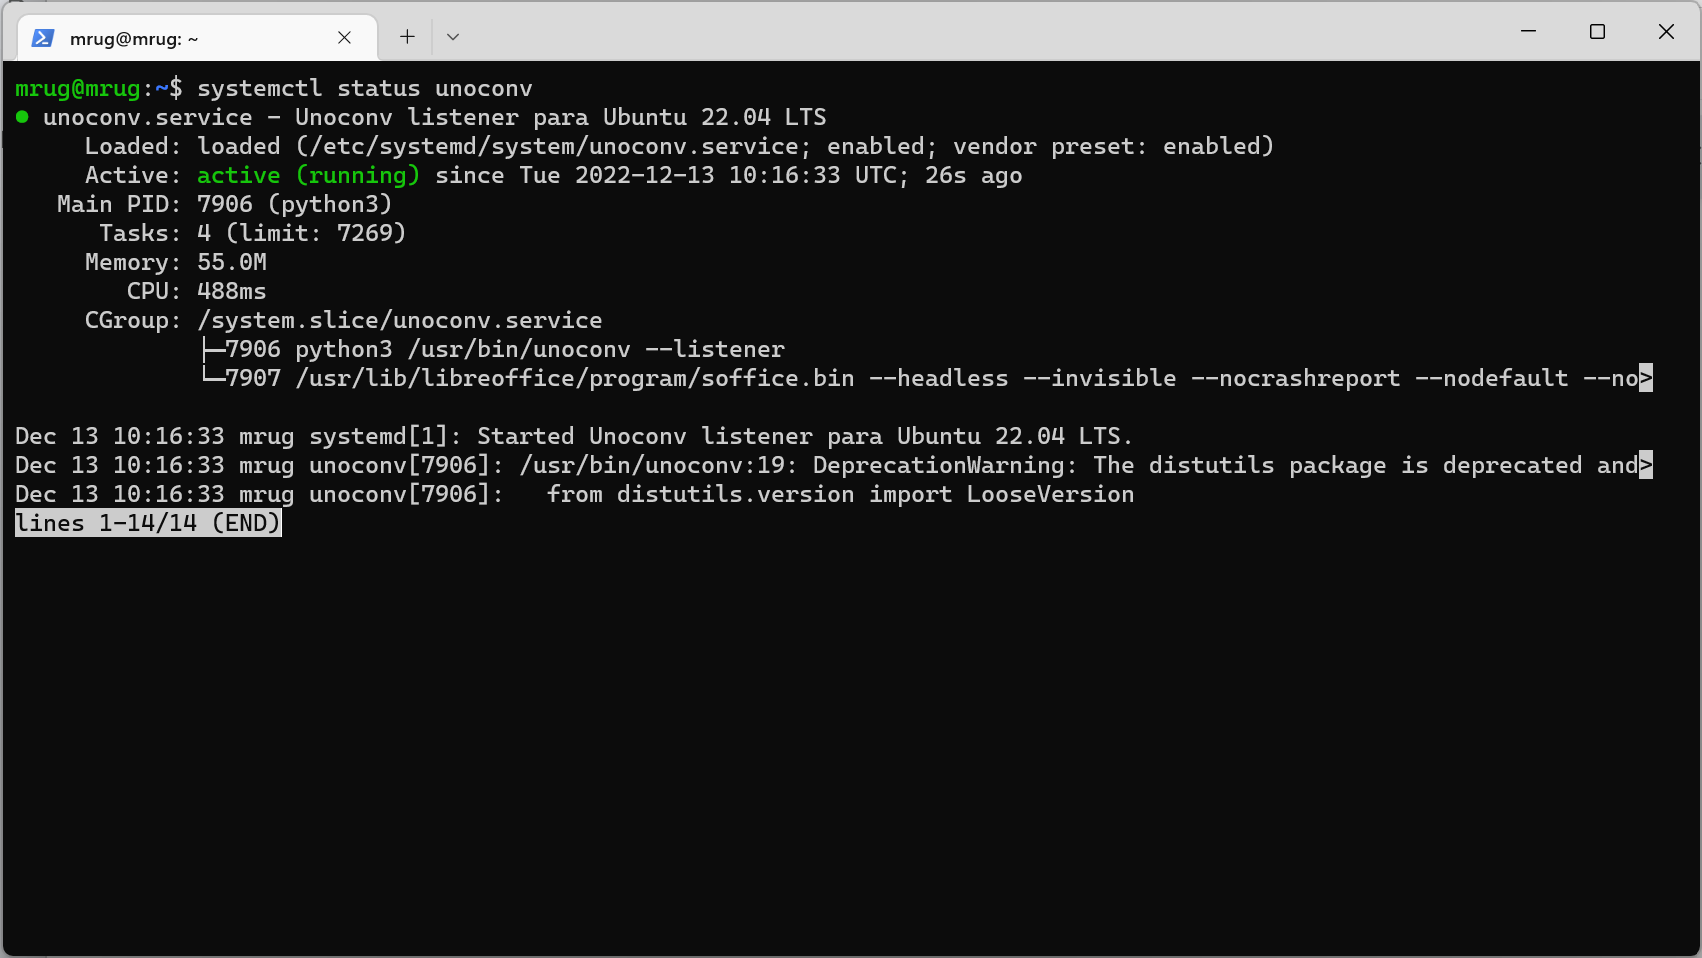Click the green active status dot indicator

pyautogui.click(x=21, y=117)
